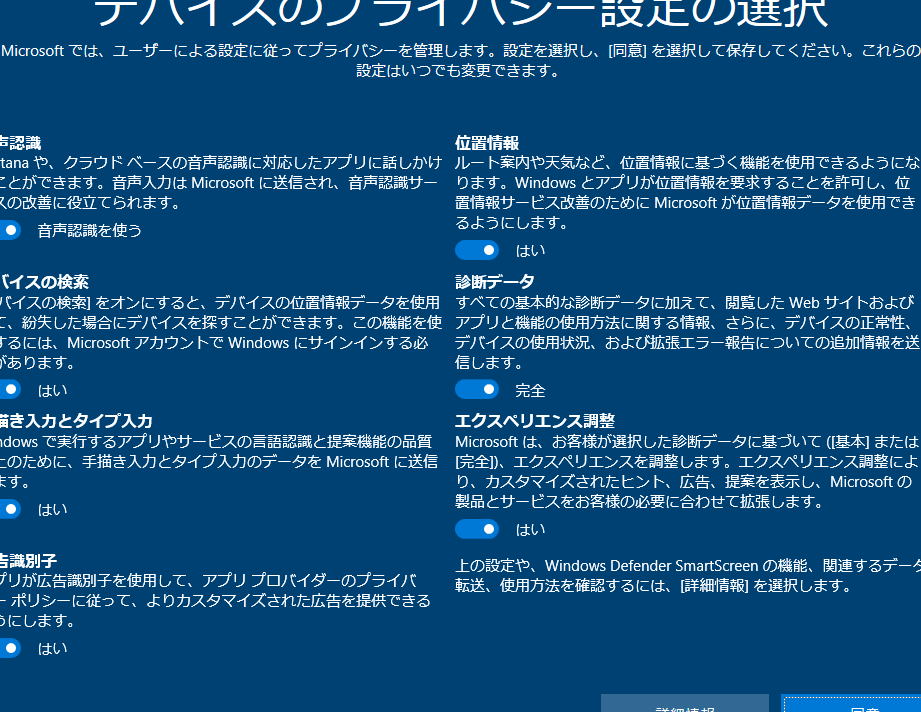Click the 完全 label beside diagnostics toggle
This screenshot has height=712, width=921.
(x=530, y=390)
